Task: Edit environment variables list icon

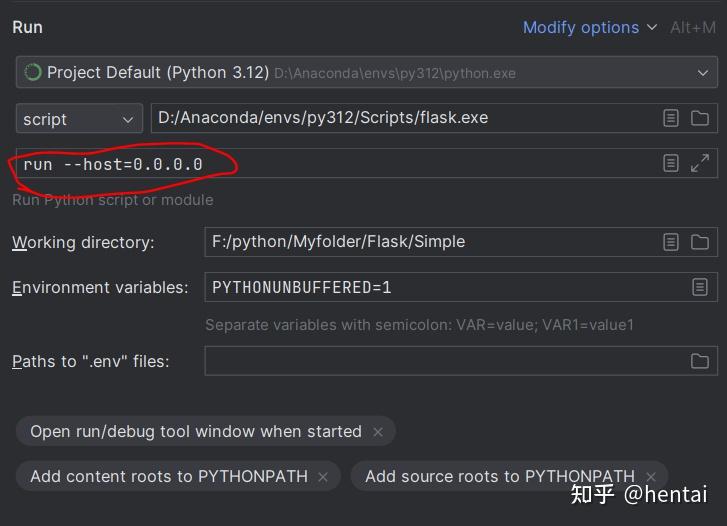Action: tap(700, 288)
